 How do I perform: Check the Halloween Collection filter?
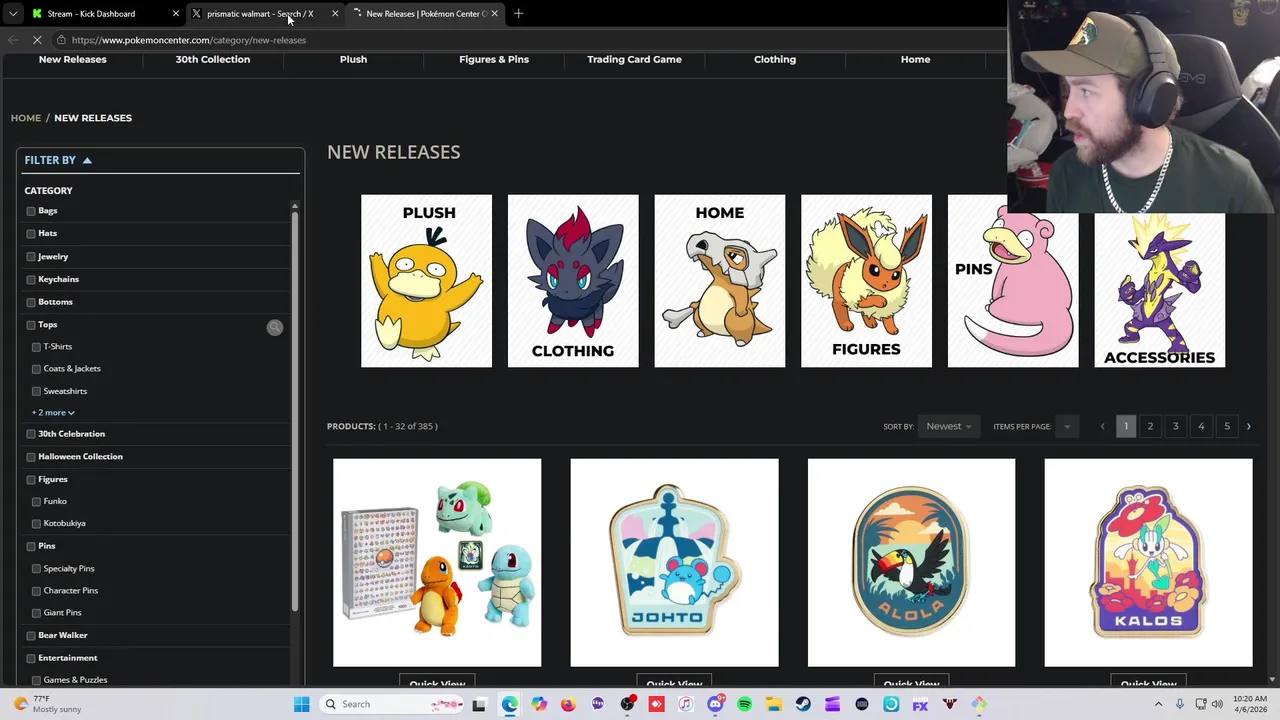(31, 457)
